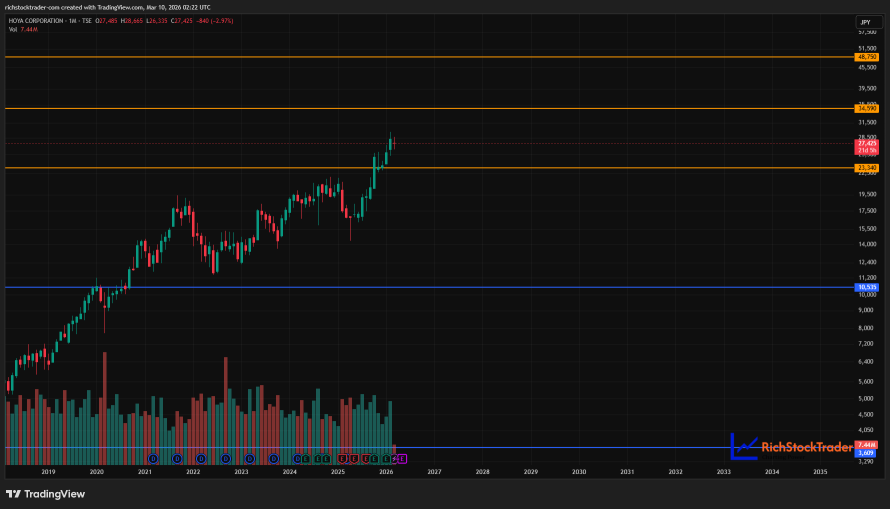Click the 31,500 price scale label
Viewport: 890px width, 509px height.
867,123
